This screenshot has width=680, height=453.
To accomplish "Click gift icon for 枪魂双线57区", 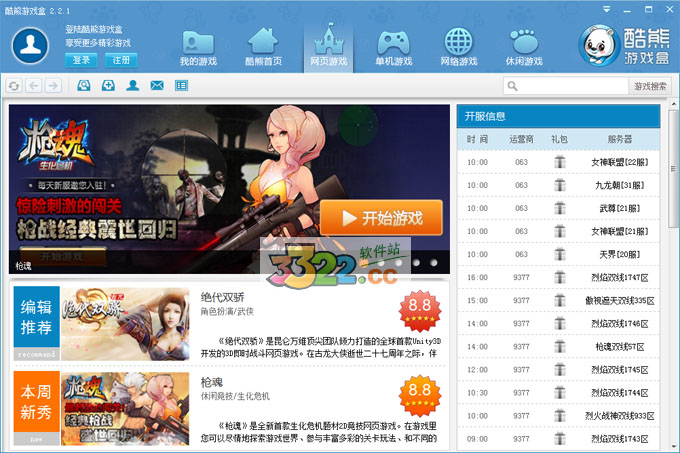I will tap(560, 346).
